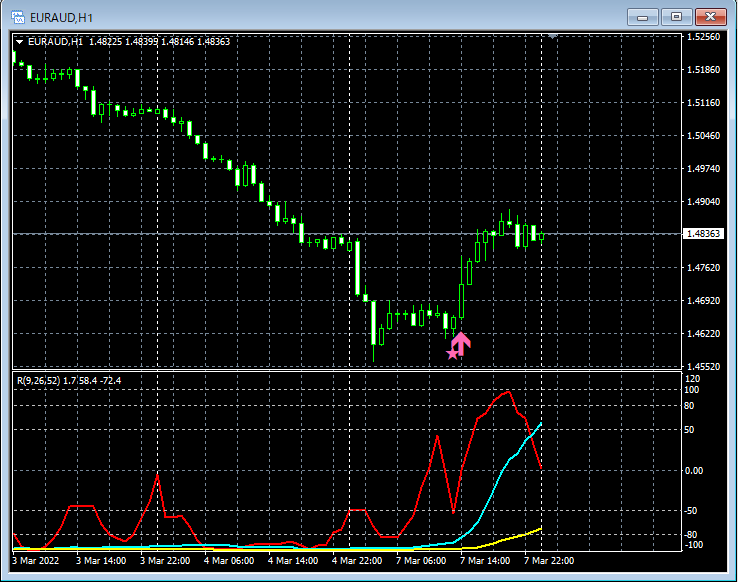Click the 4 Mar 22:00 time label
Screen dimensions: 739x582
click(357, 561)
